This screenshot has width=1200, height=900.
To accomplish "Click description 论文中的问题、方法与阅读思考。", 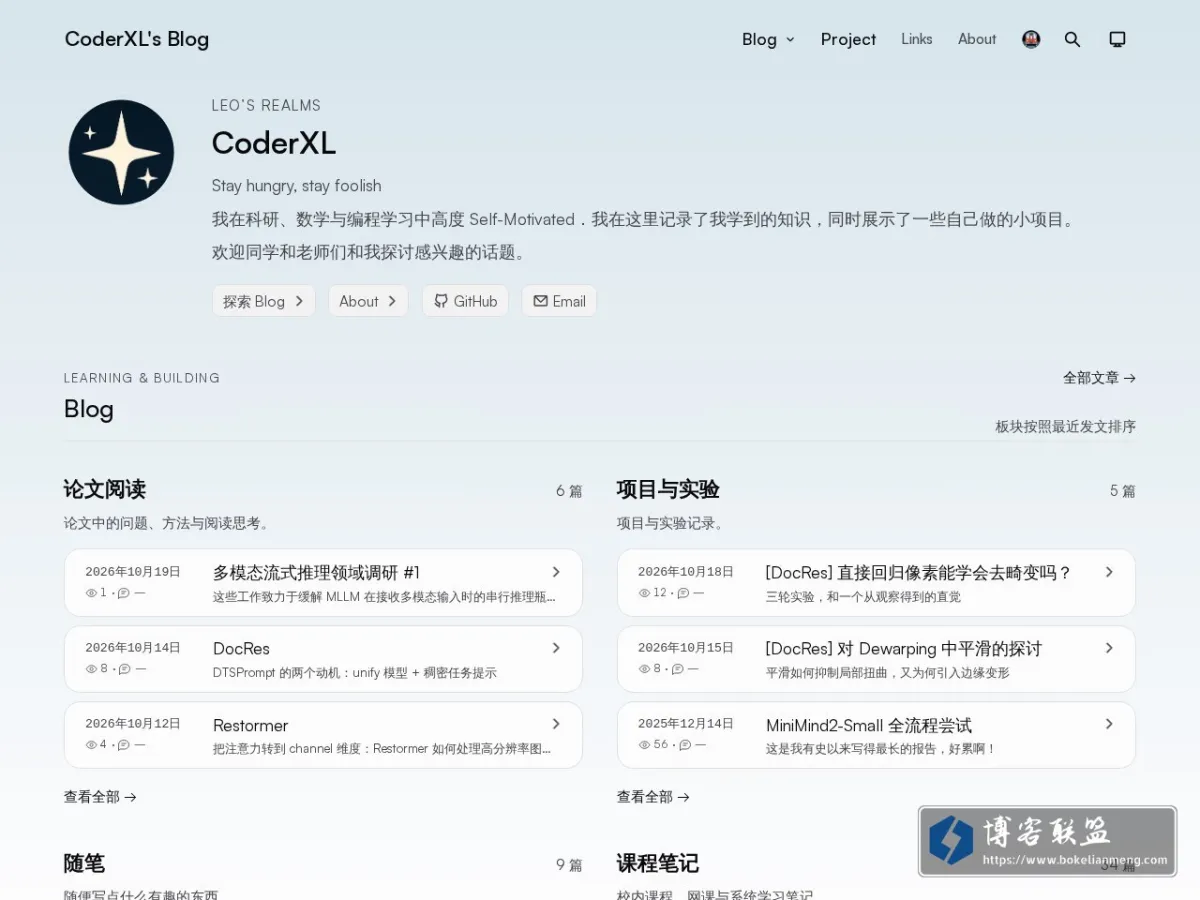I will click(x=168, y=523).
